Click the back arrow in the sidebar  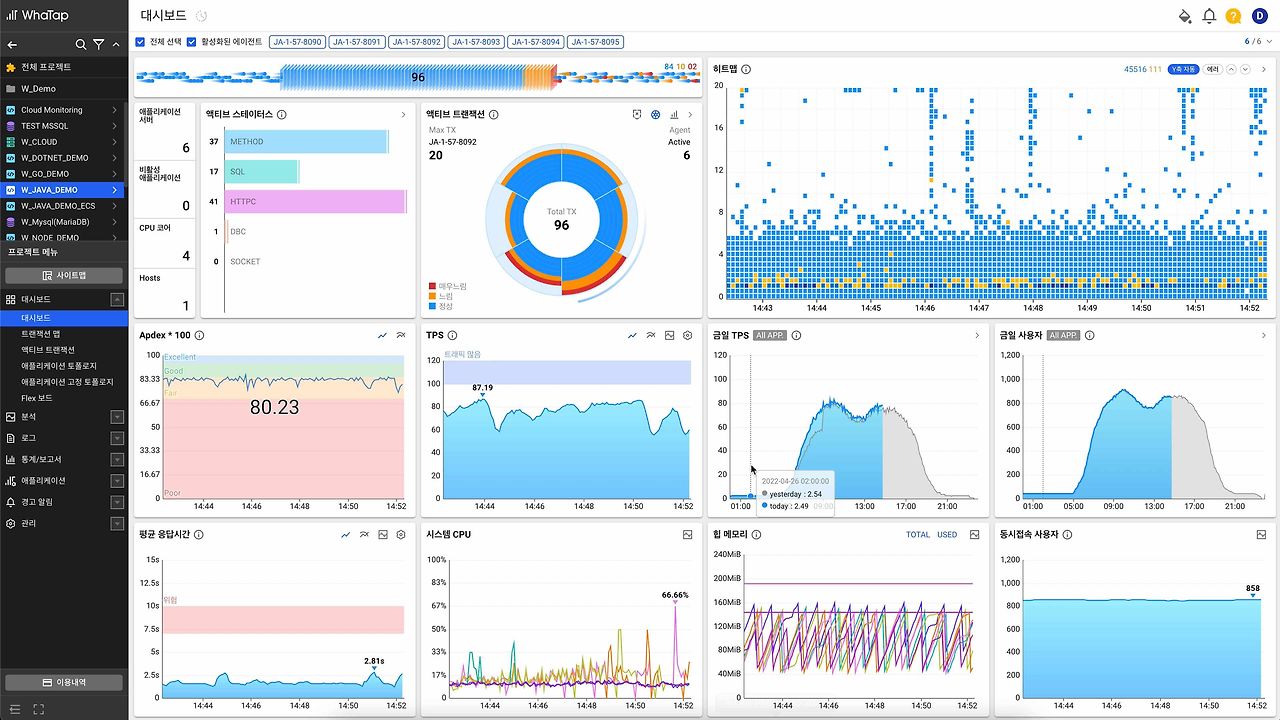point(12,45)
